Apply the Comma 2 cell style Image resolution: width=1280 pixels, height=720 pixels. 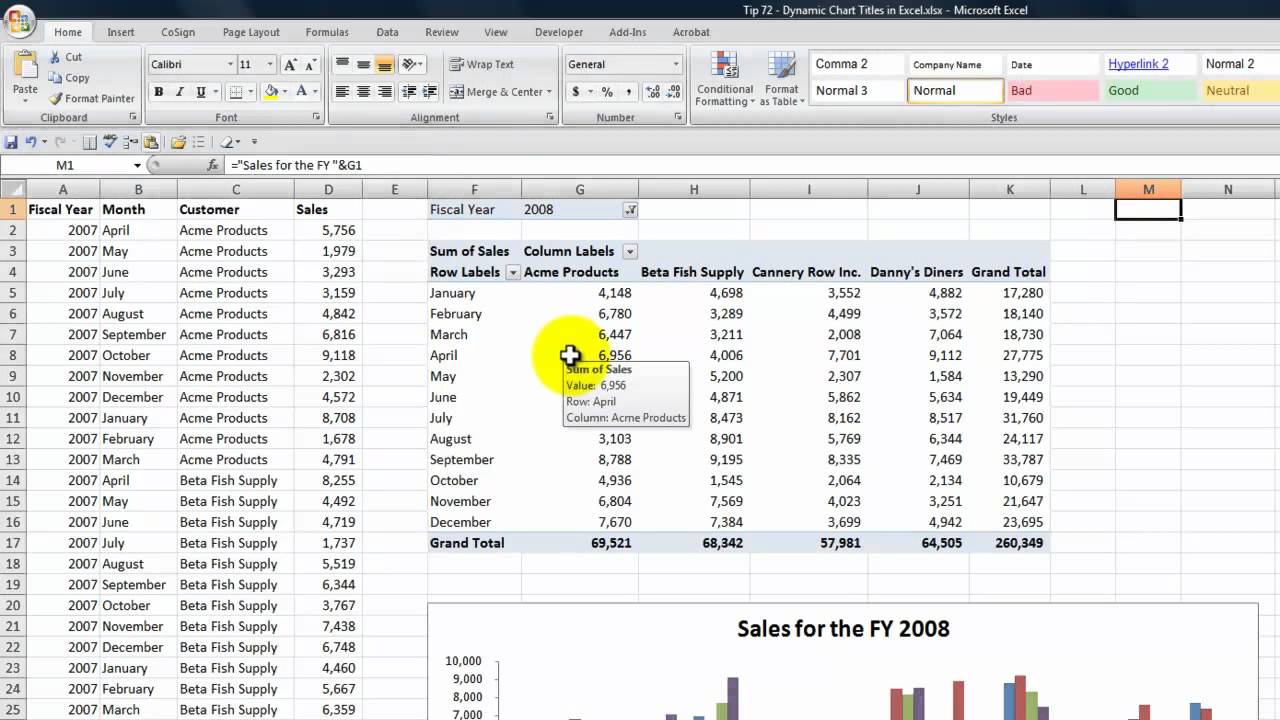pyautogui.click(x=857, y=64)
